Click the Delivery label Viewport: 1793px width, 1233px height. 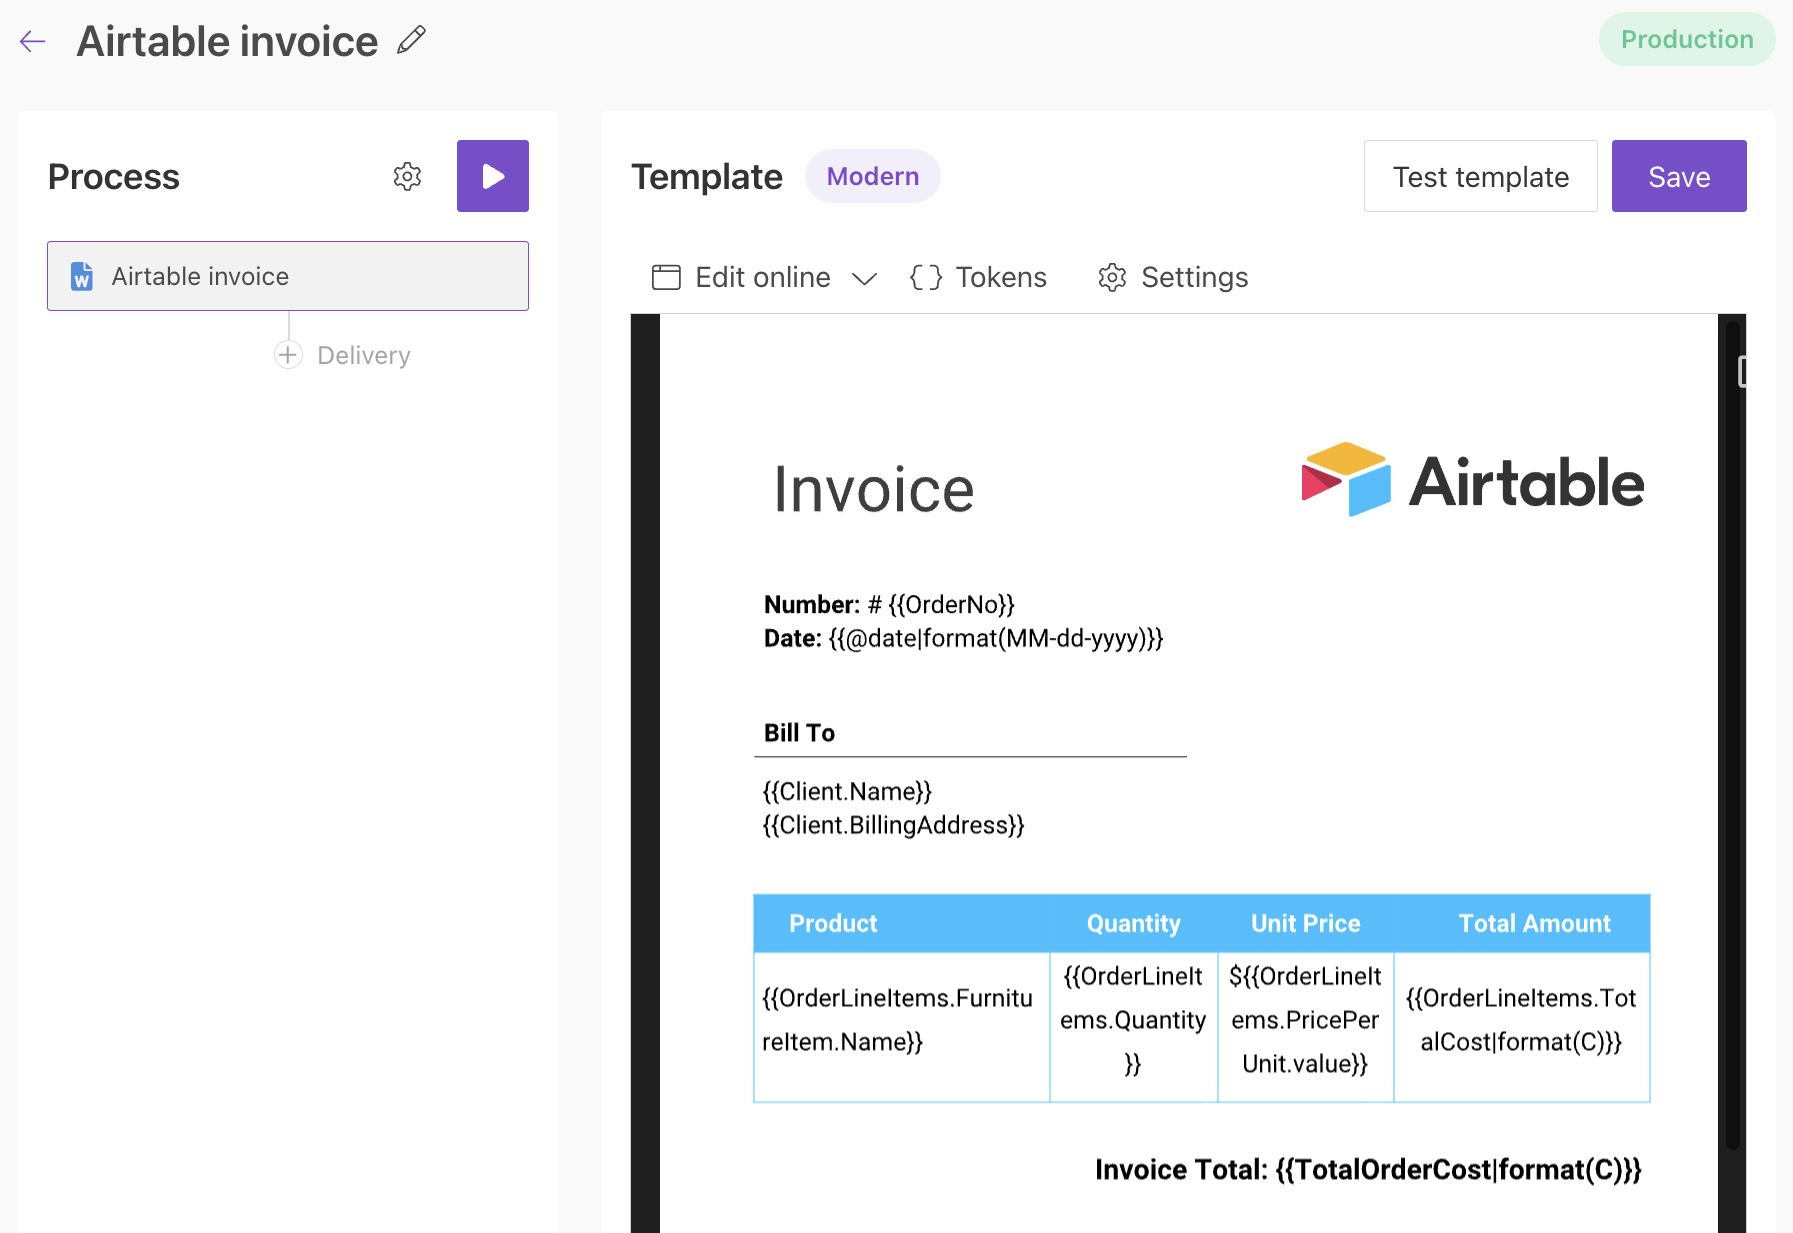tap(363, 355)
